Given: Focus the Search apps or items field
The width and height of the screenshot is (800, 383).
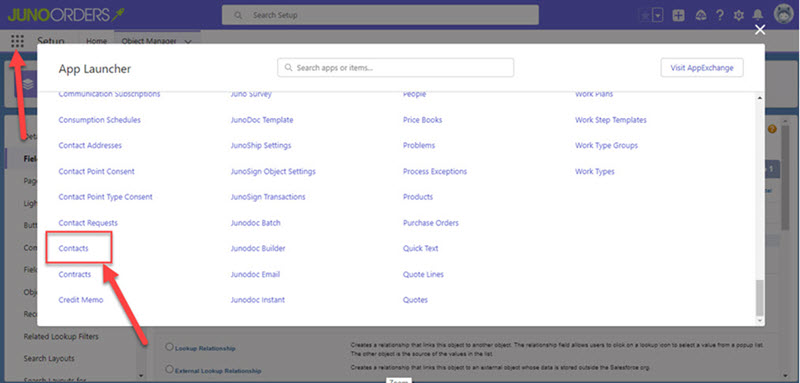Looking at the screenshot, I should coord(395,67).
